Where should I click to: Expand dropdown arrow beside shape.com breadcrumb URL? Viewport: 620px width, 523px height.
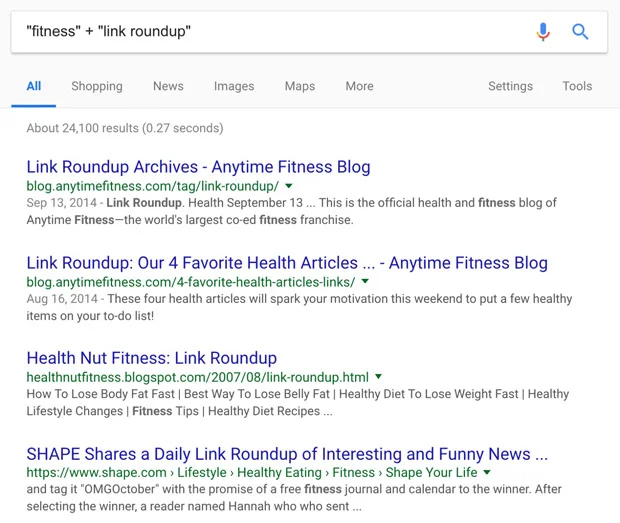pos(487,472)
